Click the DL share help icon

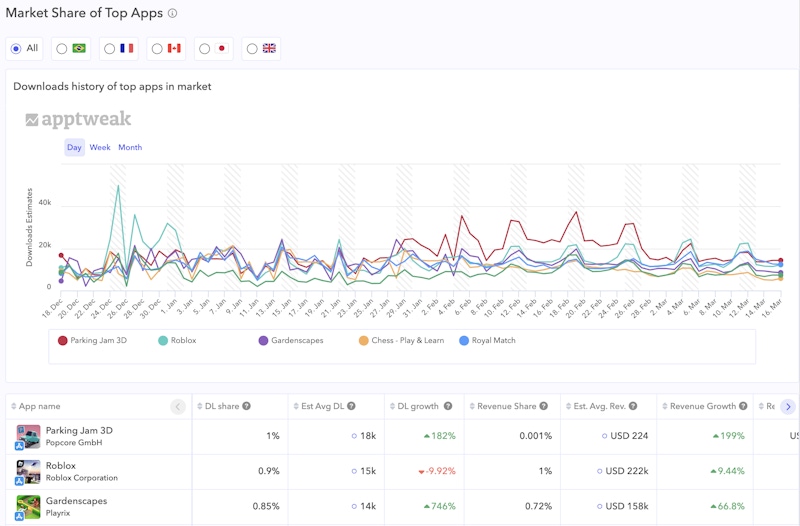pyautogui.click(x=247, y=407)
